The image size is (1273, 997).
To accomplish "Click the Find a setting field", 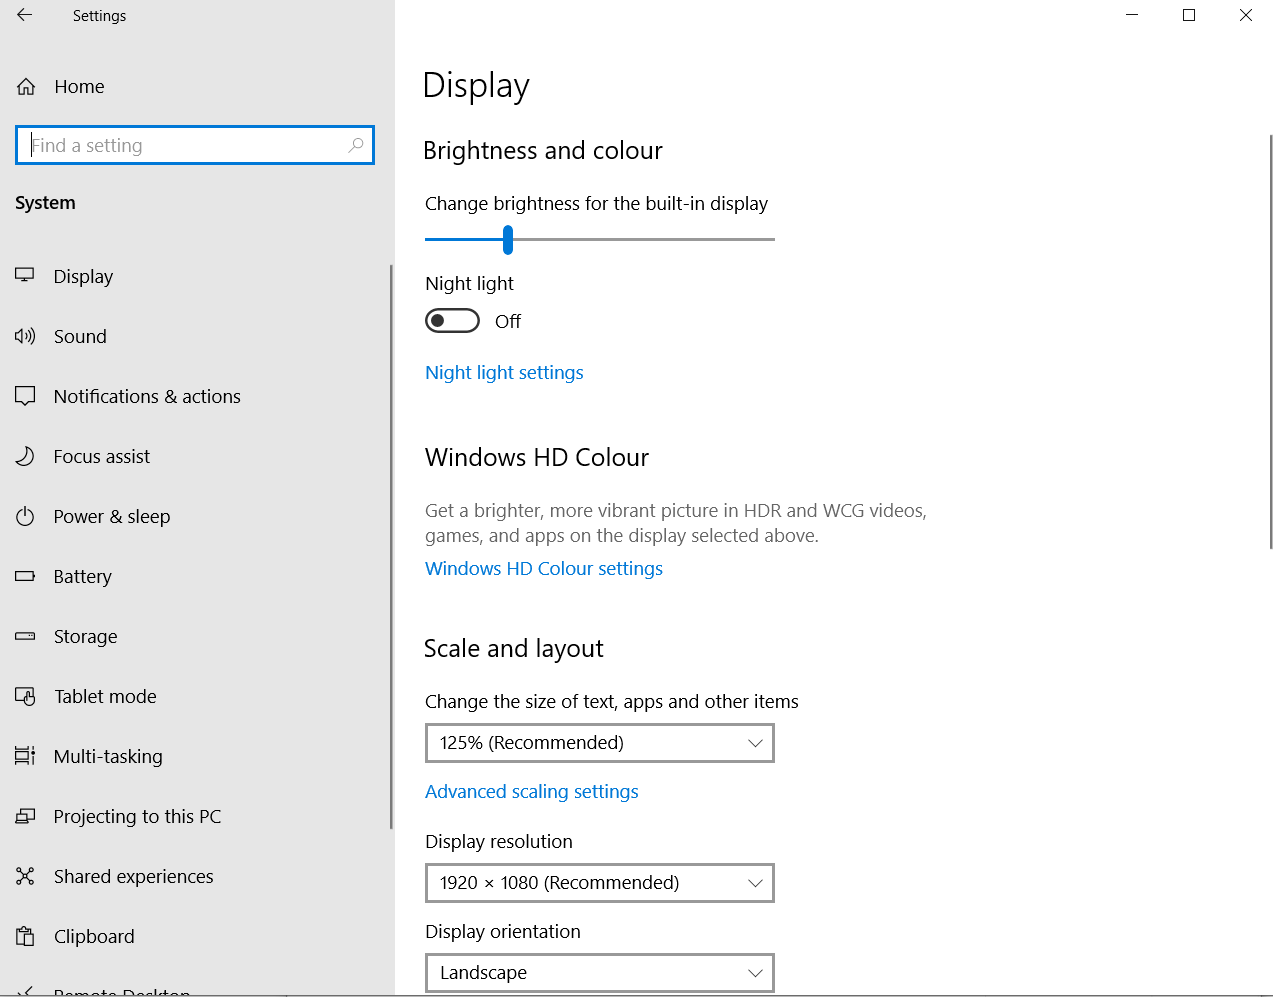I will coord(195,145).
